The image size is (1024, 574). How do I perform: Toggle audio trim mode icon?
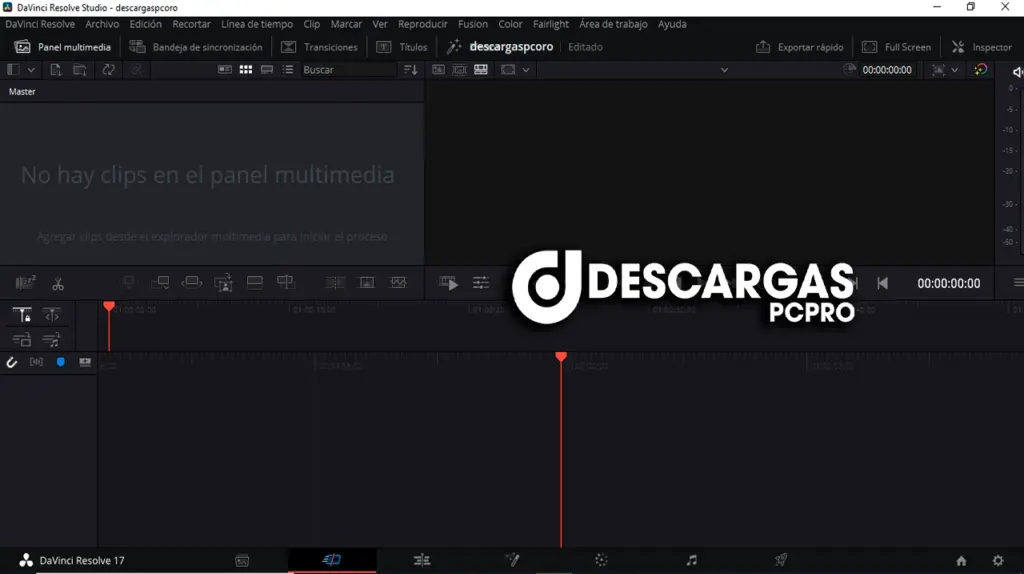36,362
